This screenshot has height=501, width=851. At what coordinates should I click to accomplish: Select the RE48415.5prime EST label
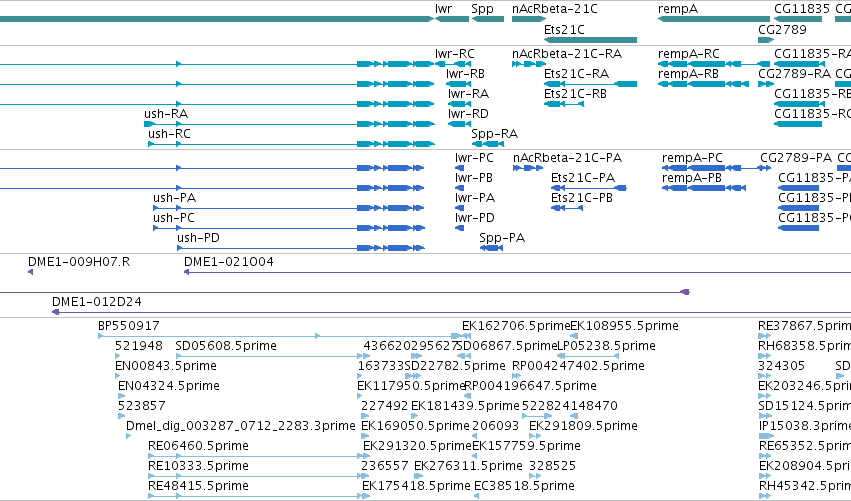point(199,487)
